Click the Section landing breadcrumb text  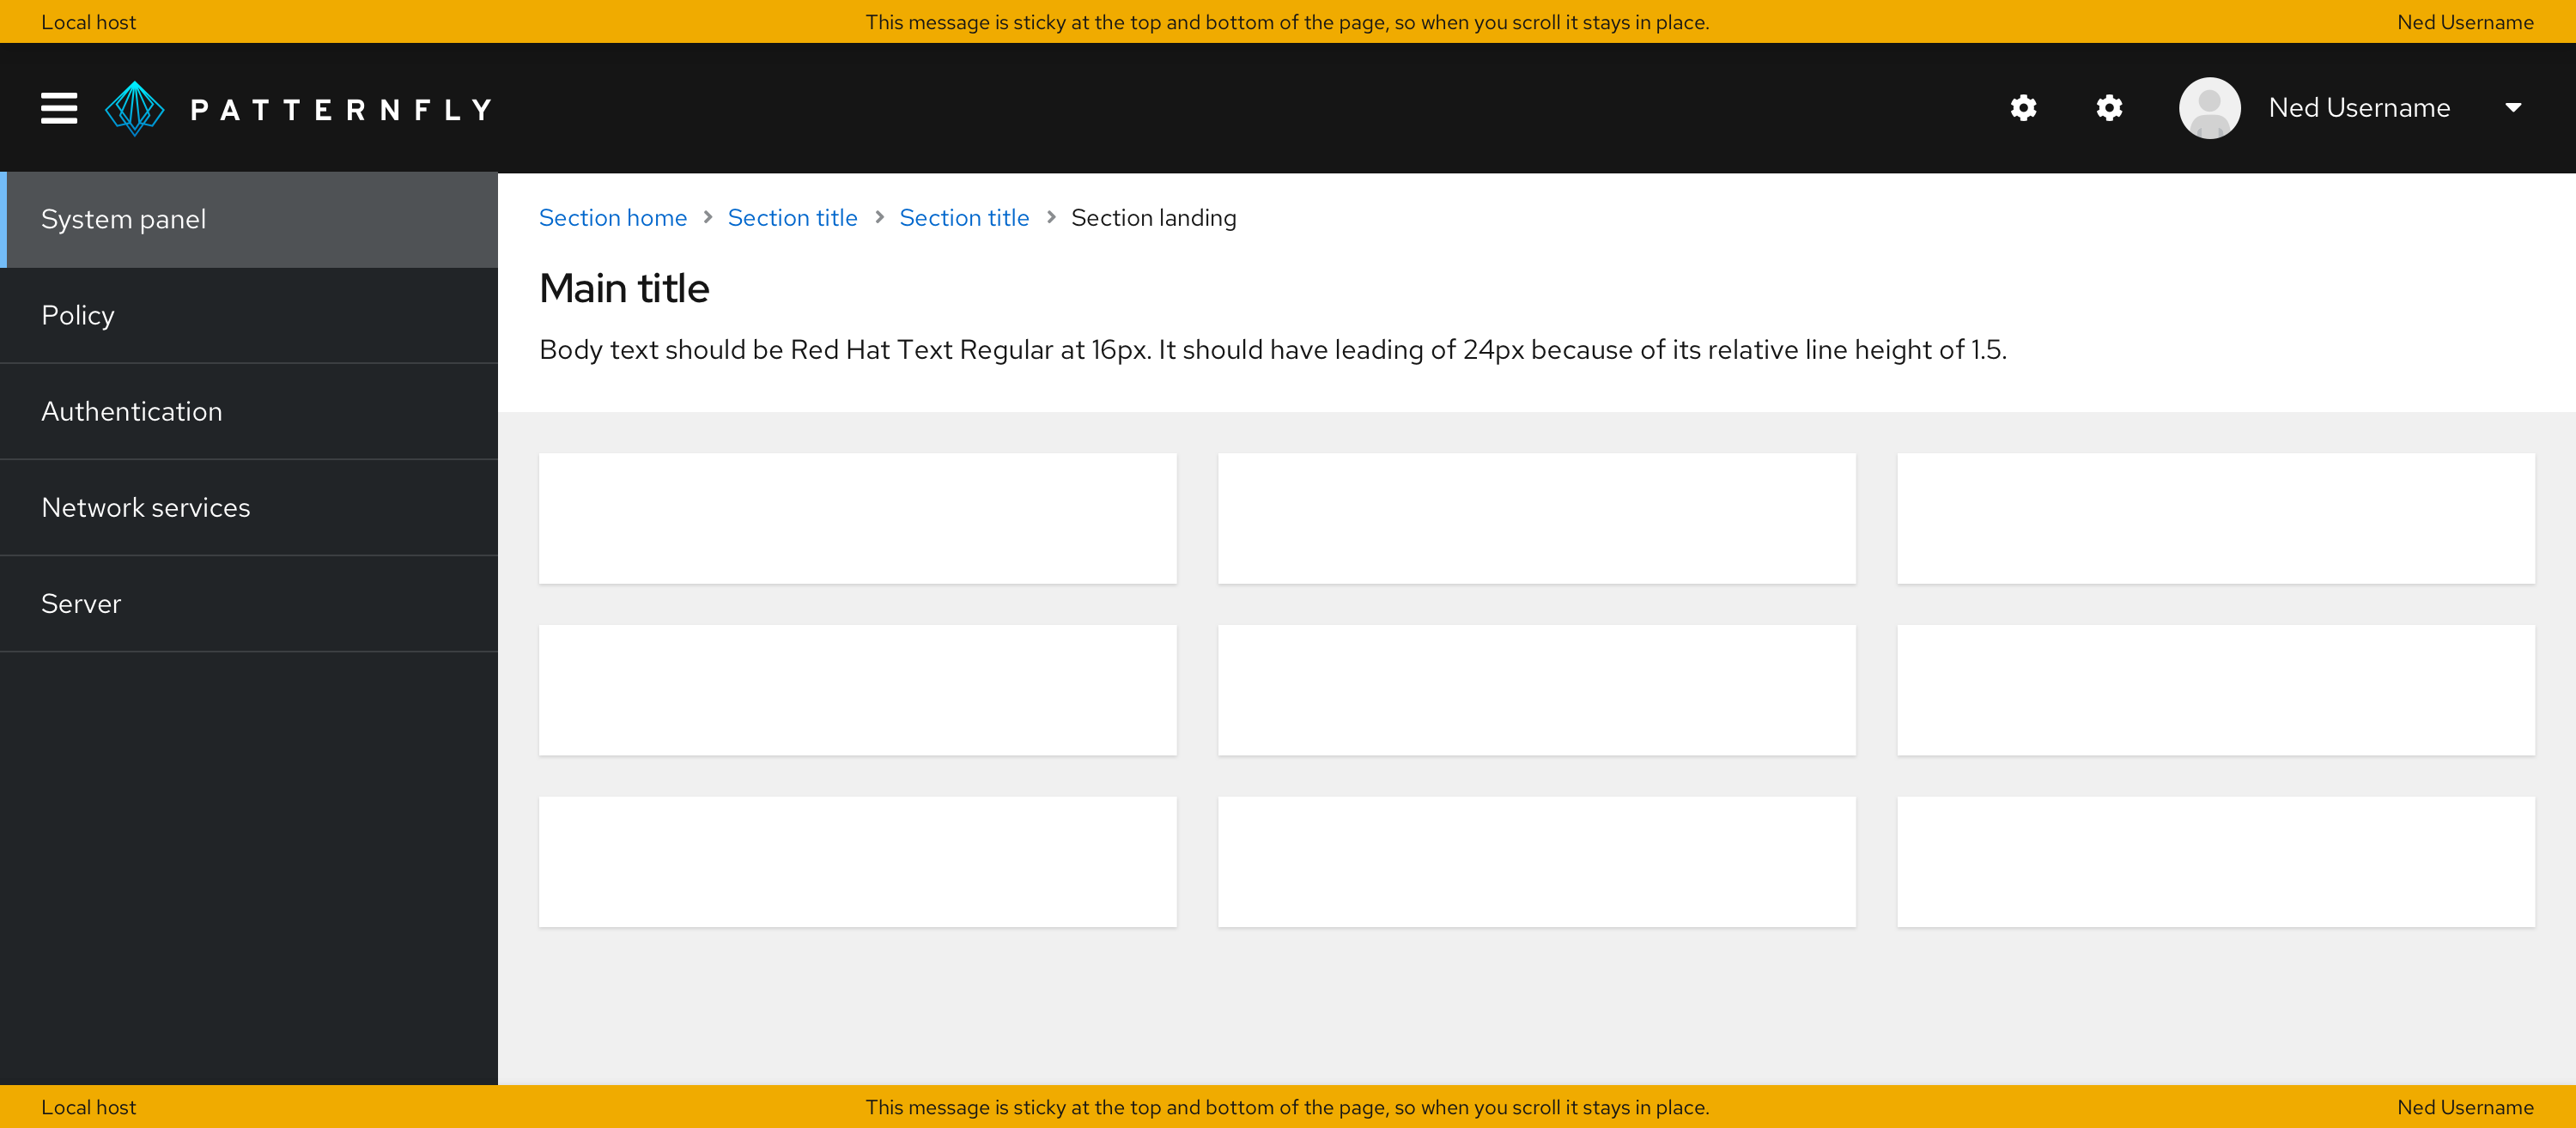(x=1151, y=216)
